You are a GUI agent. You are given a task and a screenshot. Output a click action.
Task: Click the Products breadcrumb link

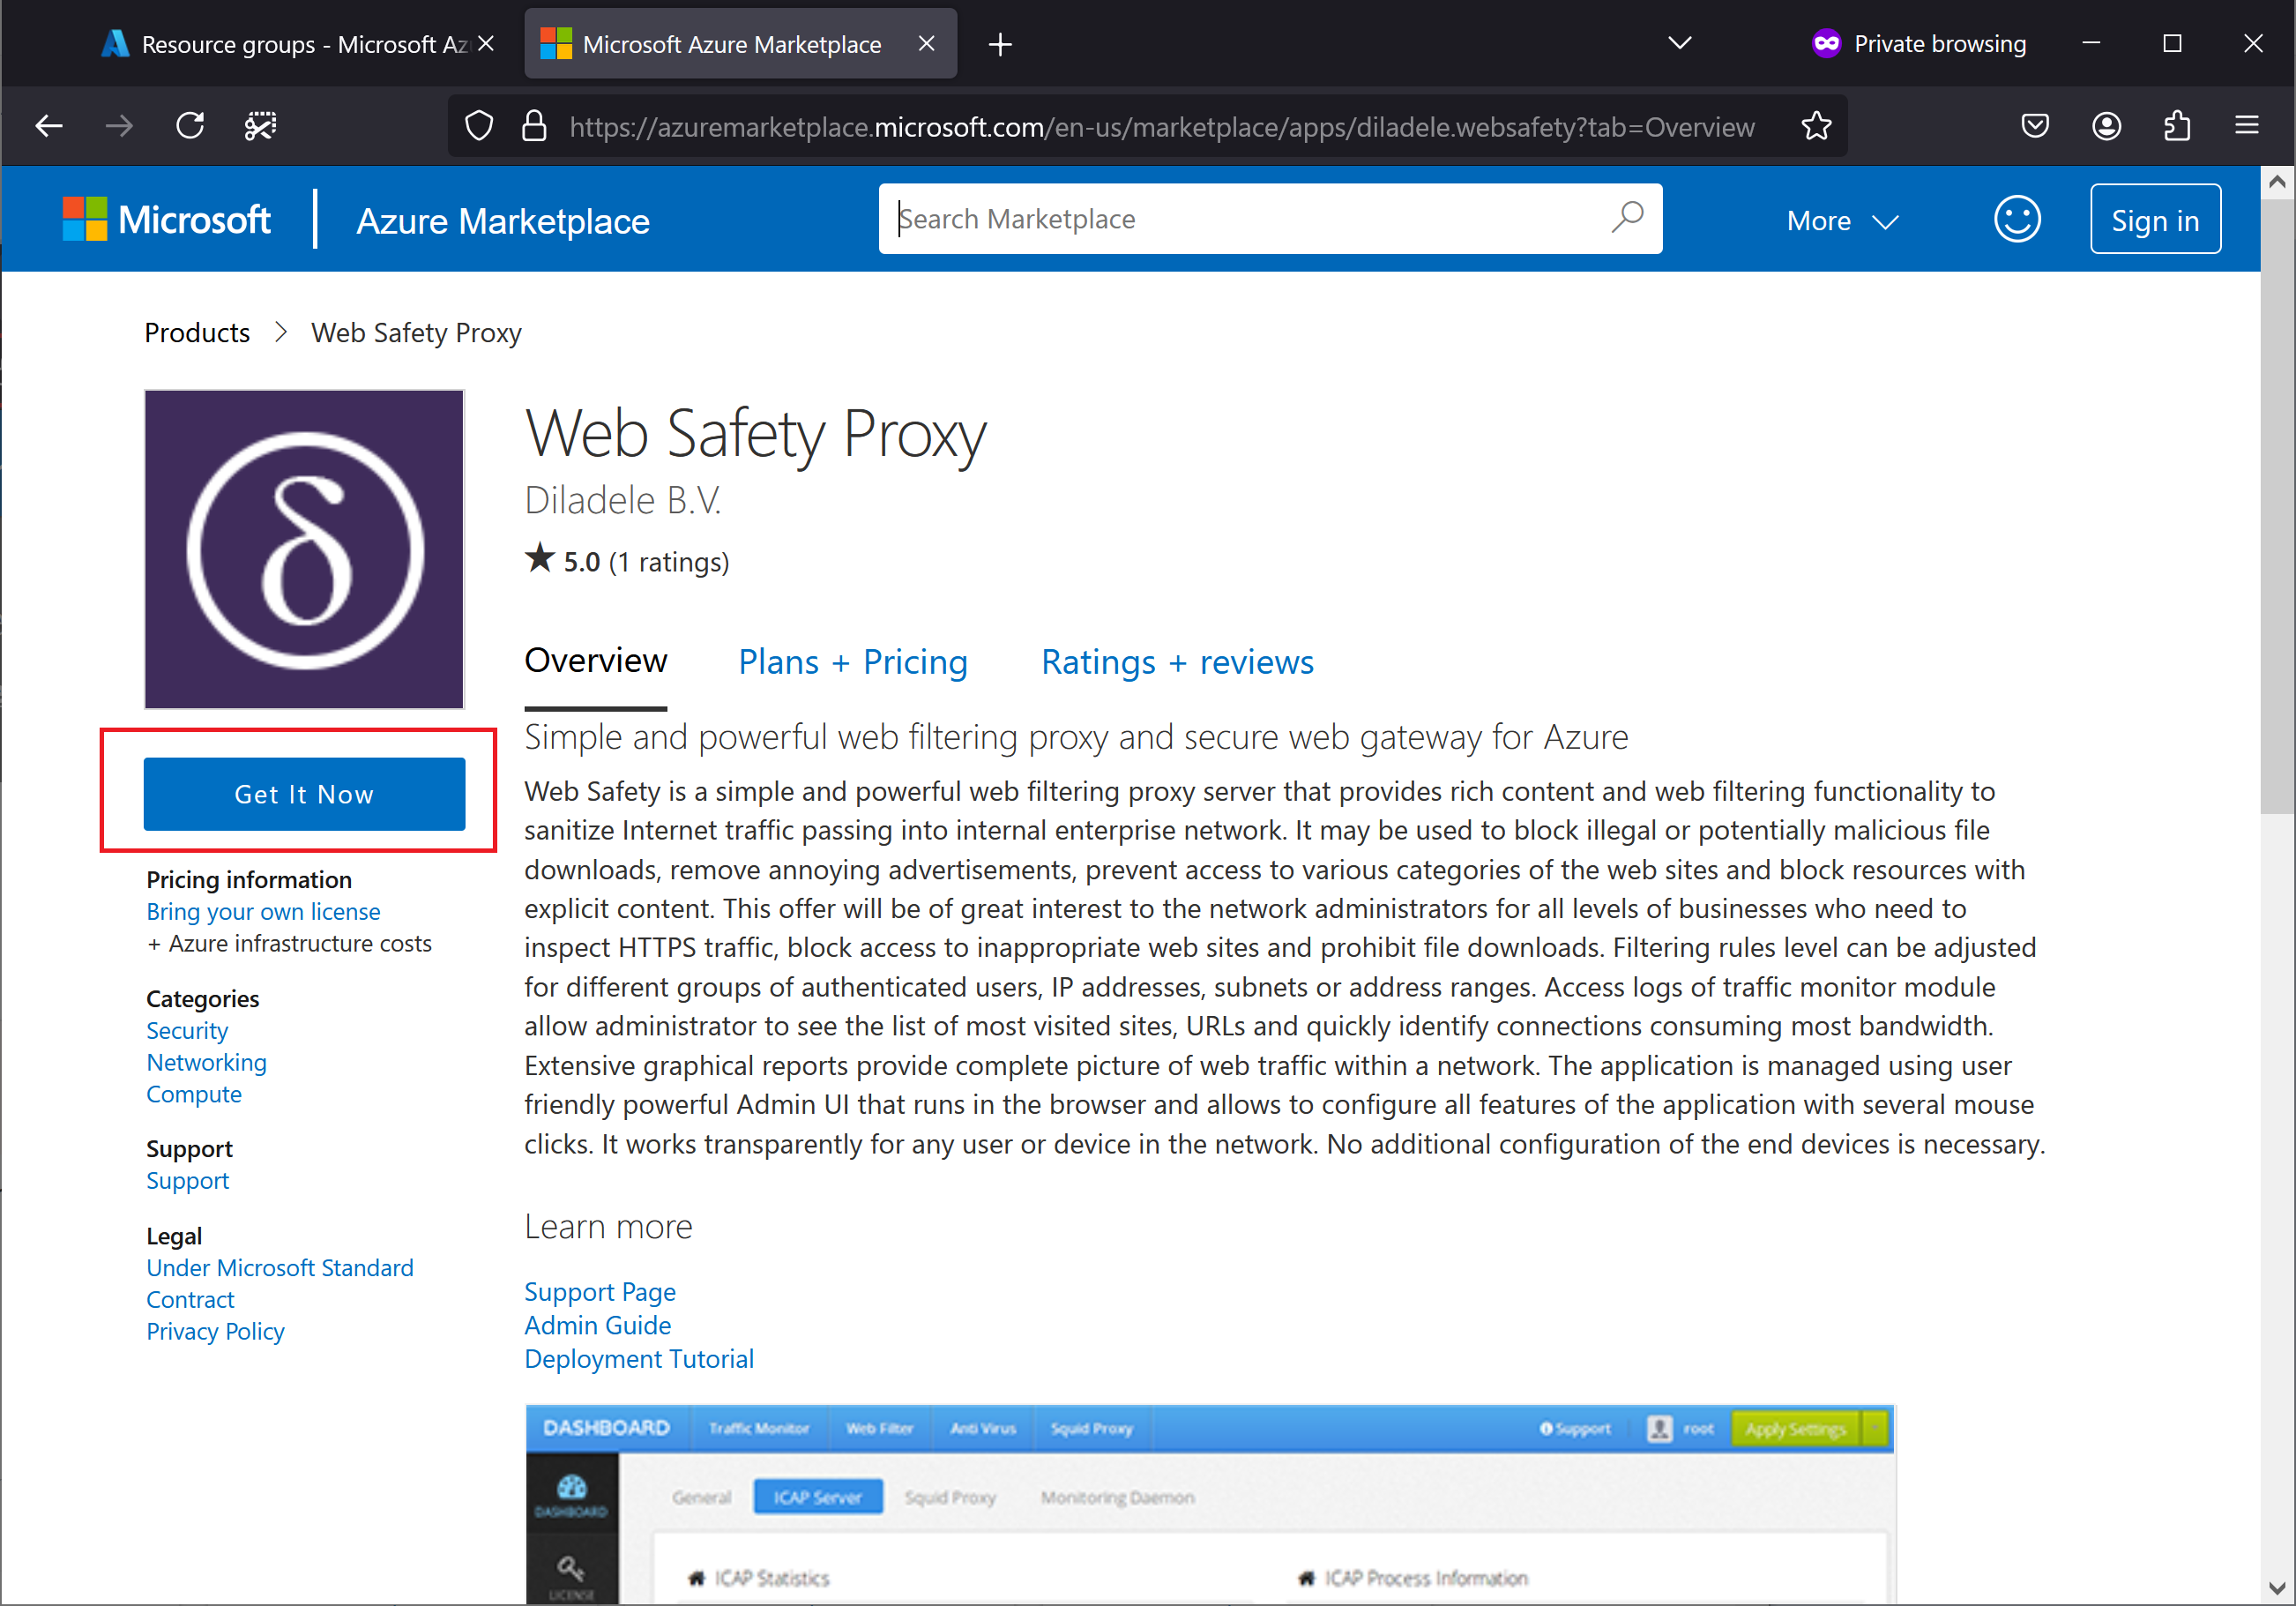(x=197, y=332)
